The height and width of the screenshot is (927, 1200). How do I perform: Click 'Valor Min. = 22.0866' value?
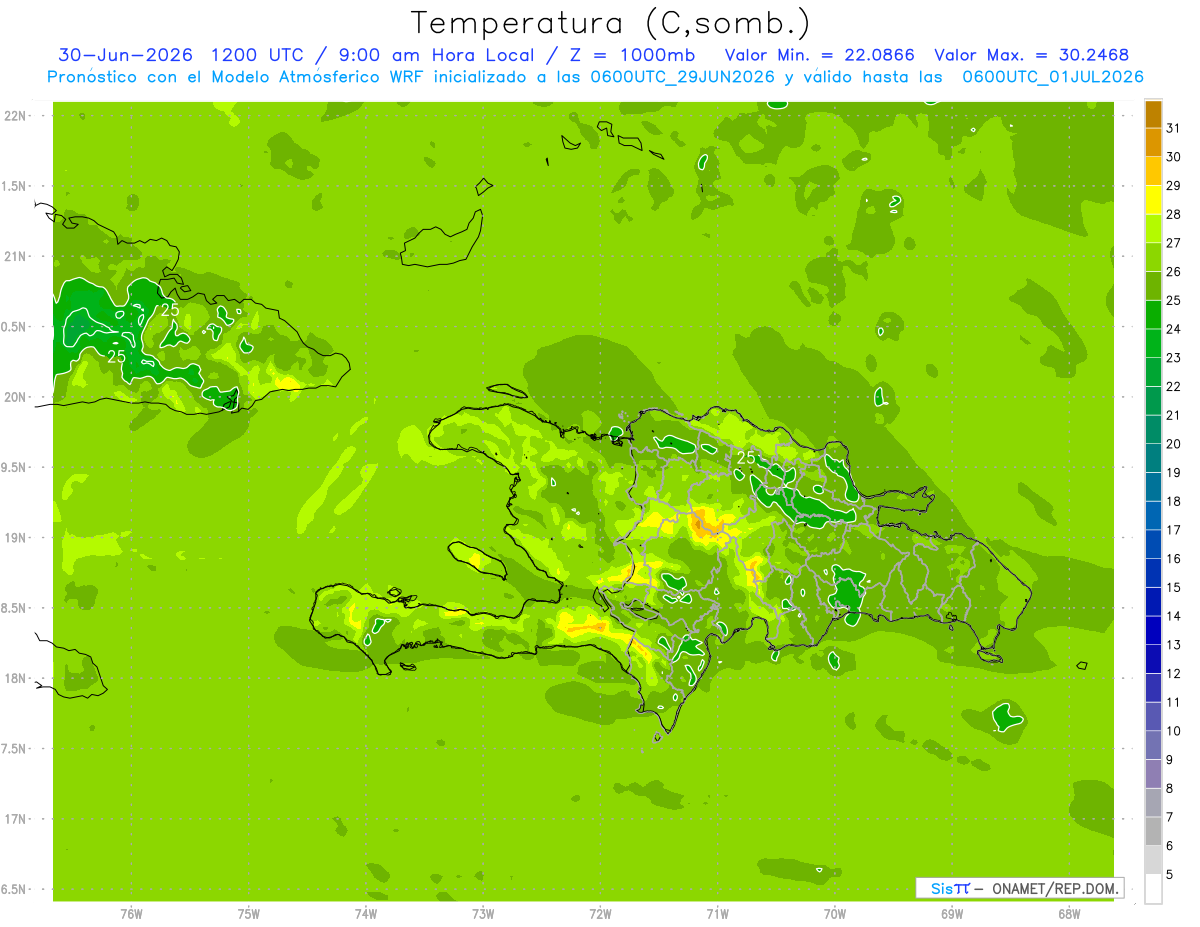point(819,55)
